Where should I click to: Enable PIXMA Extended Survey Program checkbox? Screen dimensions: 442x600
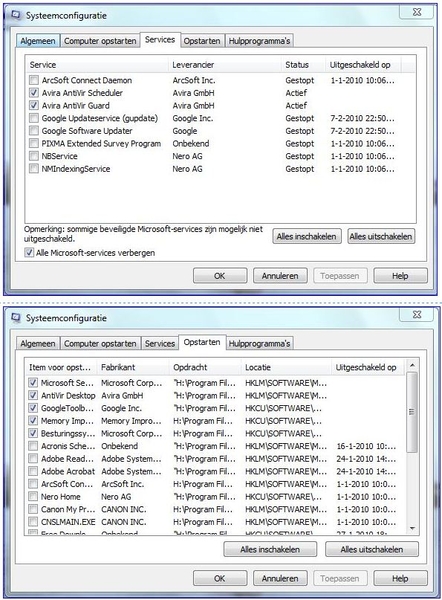tap(34, 143)
